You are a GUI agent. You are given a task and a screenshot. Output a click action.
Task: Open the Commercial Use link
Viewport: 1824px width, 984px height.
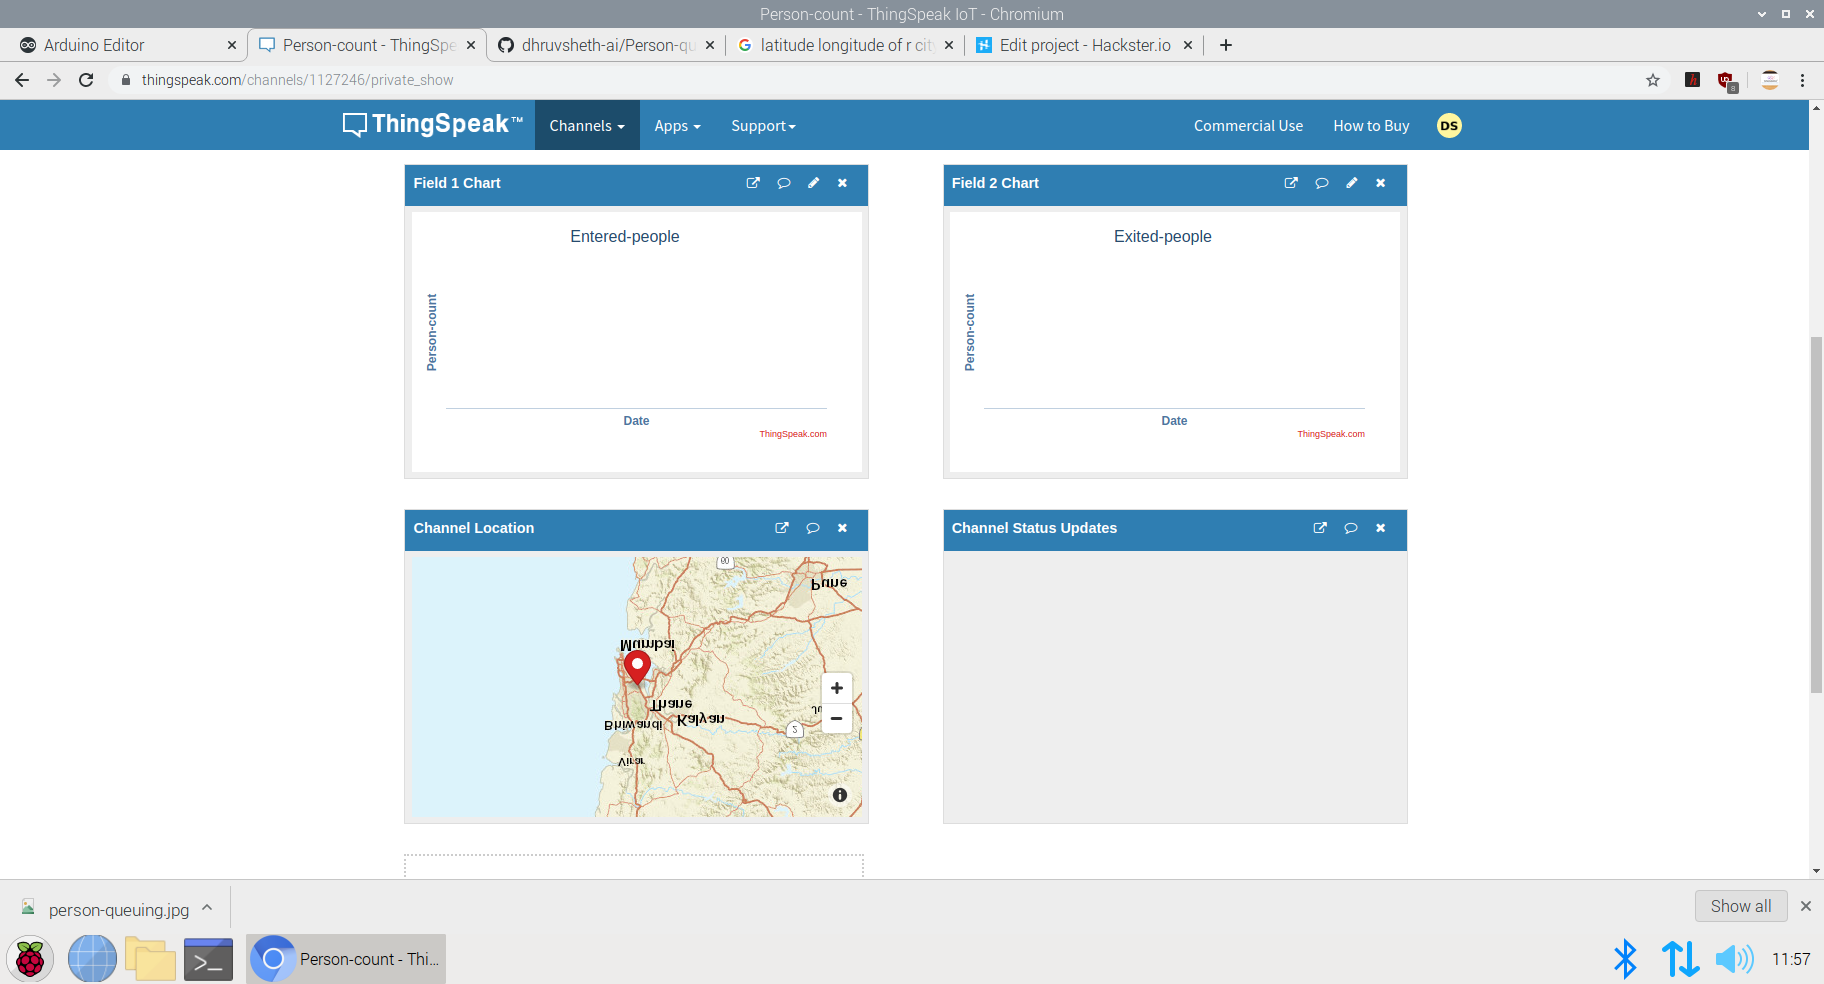1248,125
